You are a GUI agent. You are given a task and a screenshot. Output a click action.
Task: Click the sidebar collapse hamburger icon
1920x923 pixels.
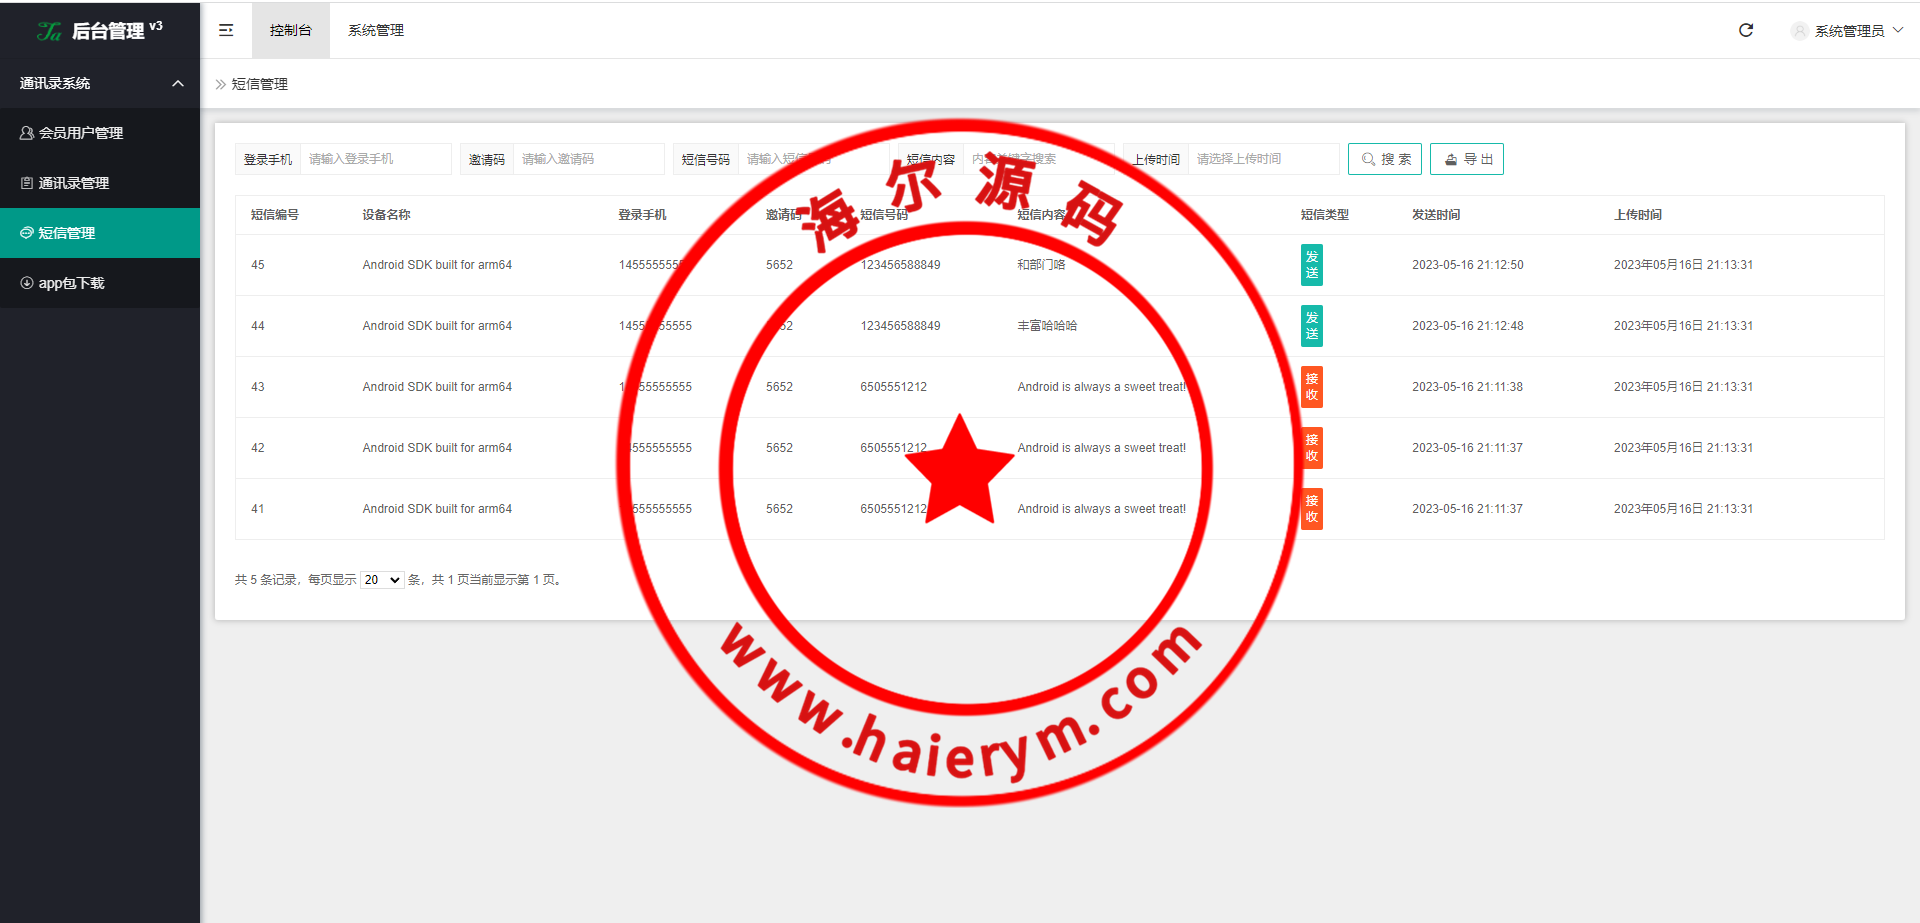point(226,30)
